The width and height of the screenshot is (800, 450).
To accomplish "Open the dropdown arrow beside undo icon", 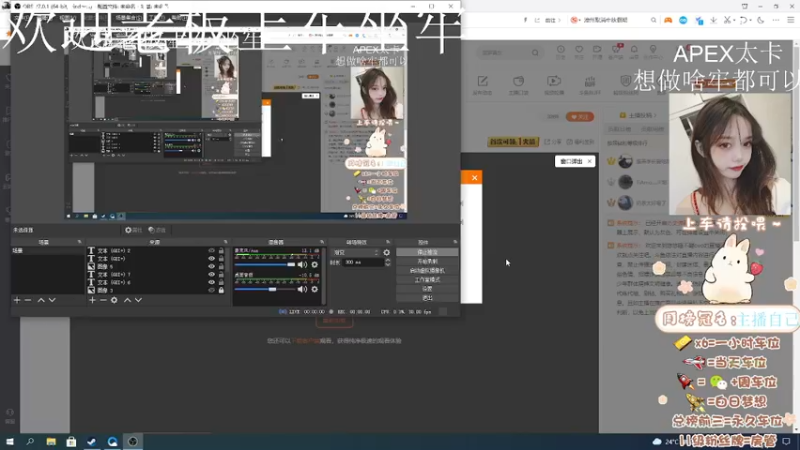I will coord(750,20).
